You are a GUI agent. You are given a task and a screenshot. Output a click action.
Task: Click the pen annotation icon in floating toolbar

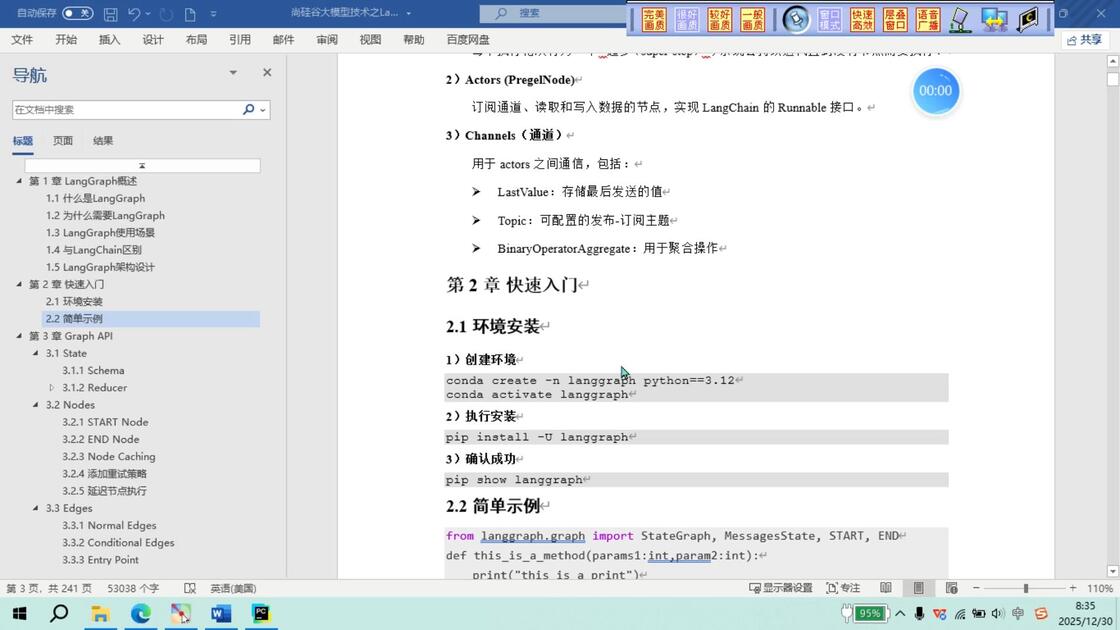[961, 20]
